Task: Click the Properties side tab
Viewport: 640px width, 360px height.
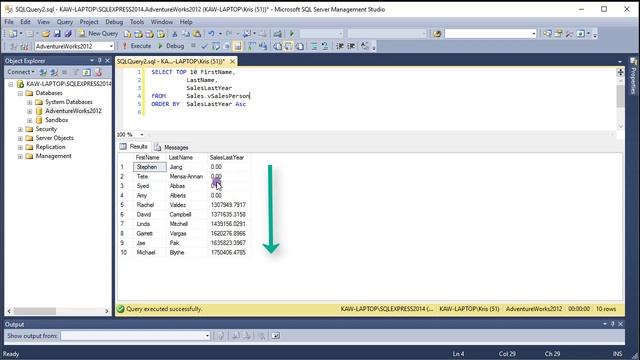Action: click(x=633, y=77)
